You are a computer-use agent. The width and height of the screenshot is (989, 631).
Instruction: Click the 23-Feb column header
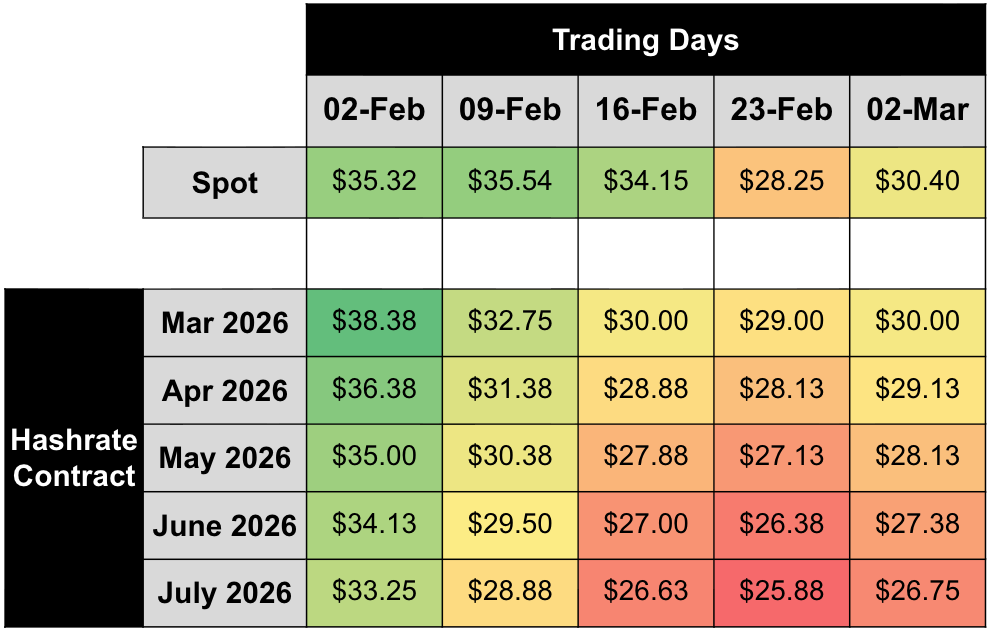[x=782, y=110]
